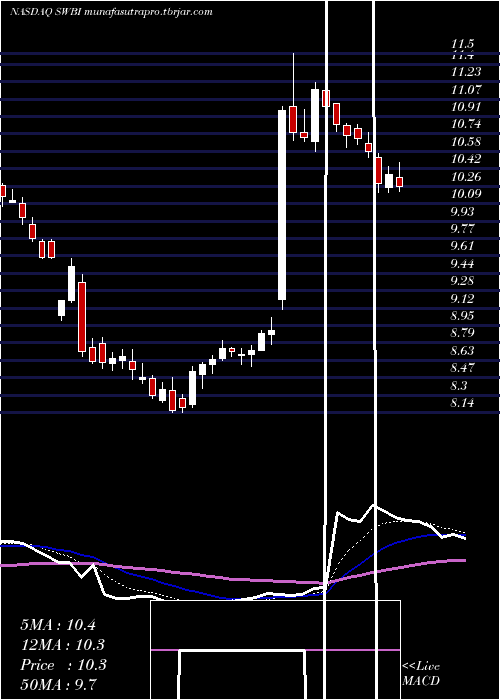500x700 pixels.
Task: Click the 10.74 price axis label
Action: (x=466, y=124)
